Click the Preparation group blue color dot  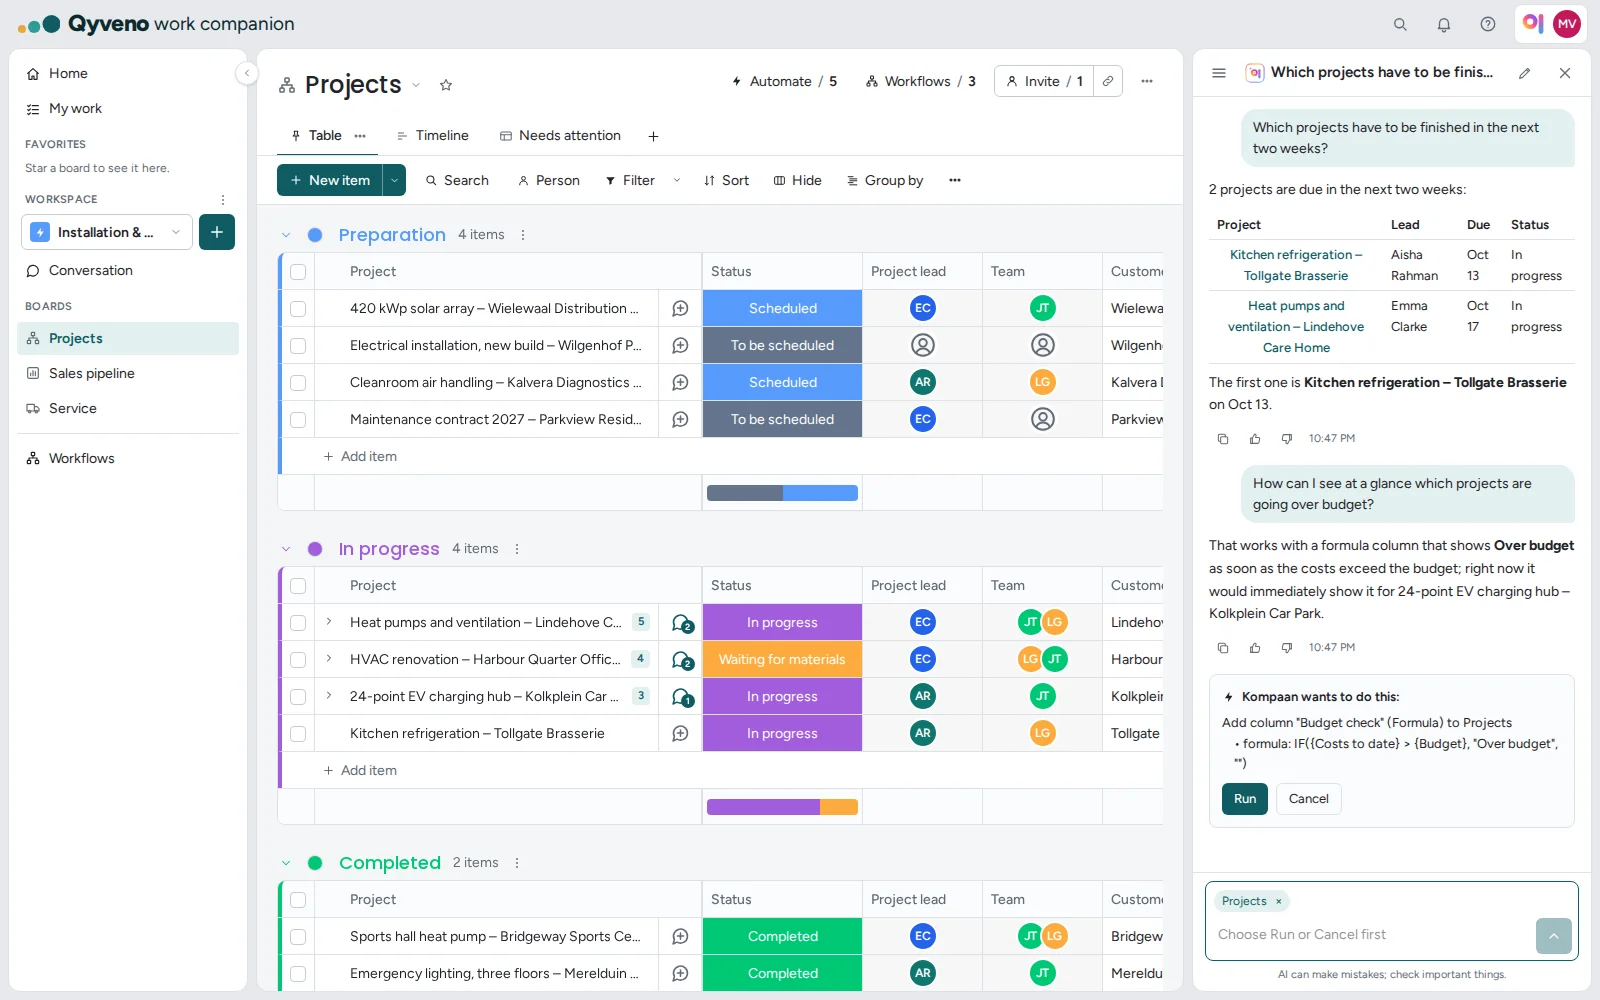(x=315, y=235)
